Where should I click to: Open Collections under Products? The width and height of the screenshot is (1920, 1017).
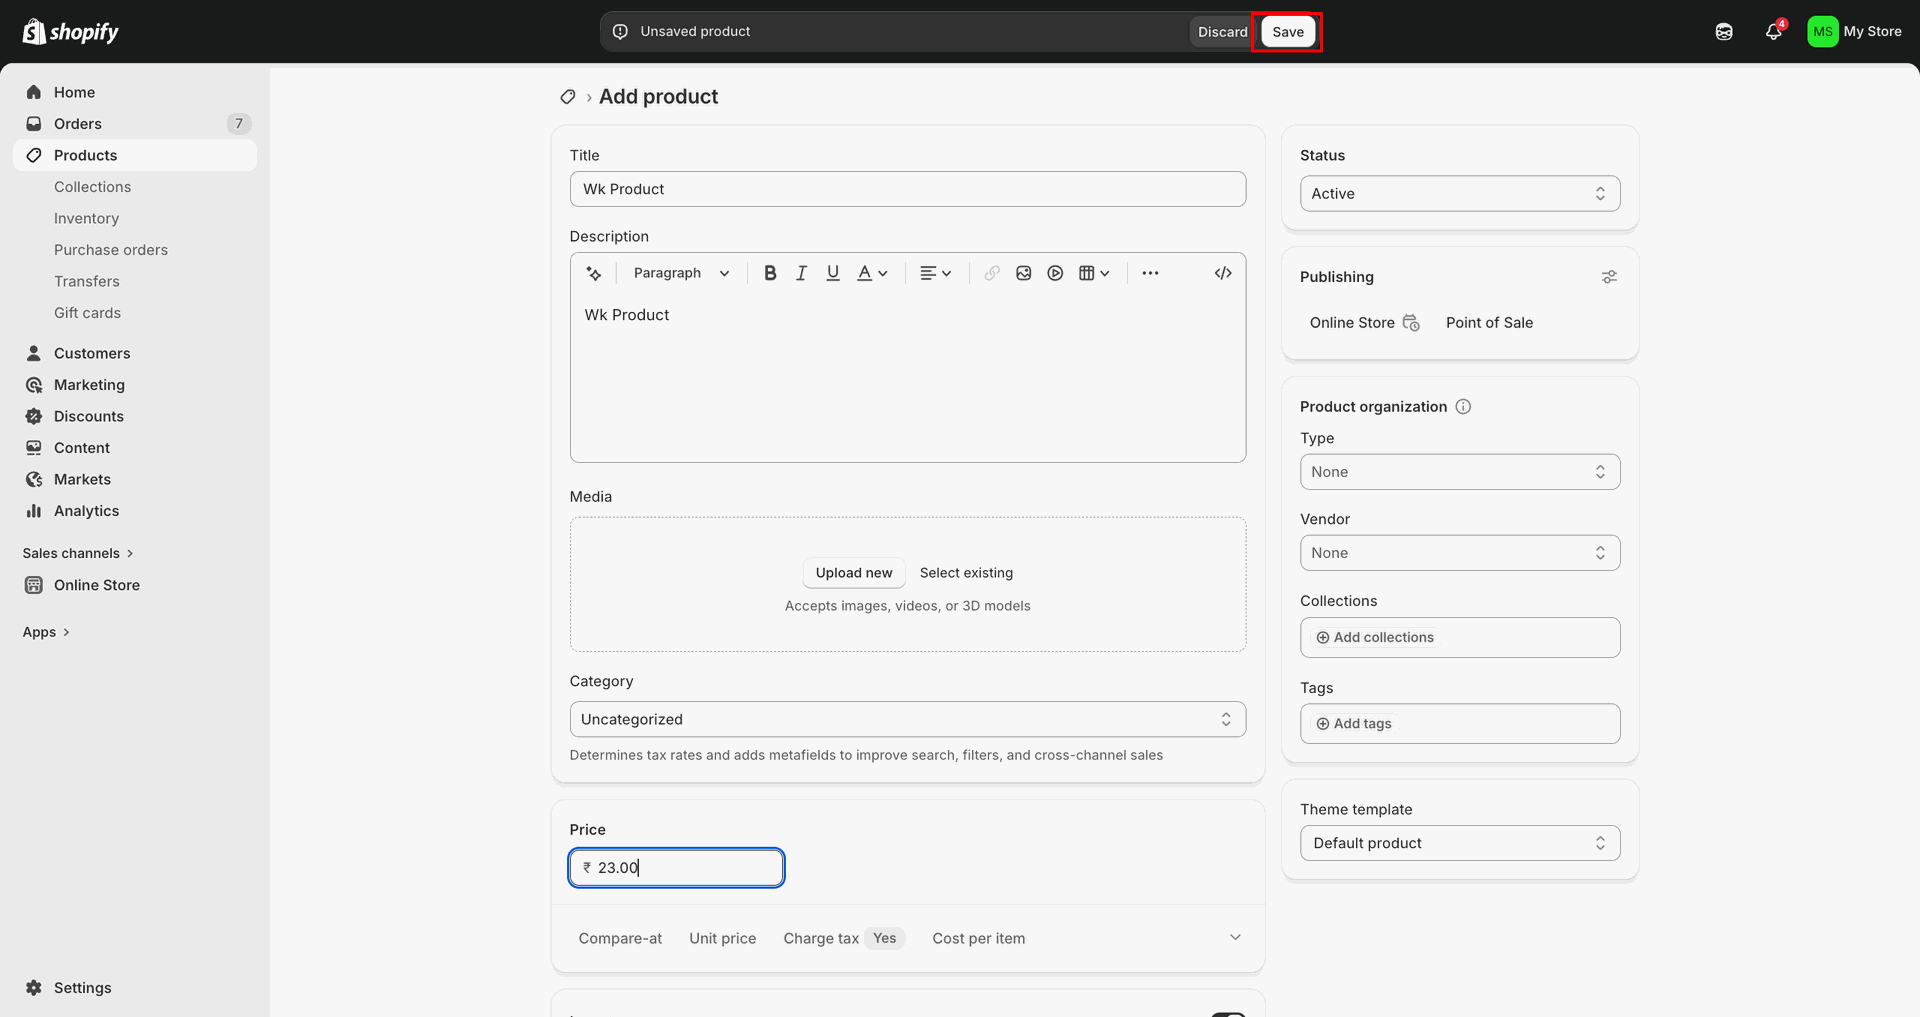(x=93, y=187)
